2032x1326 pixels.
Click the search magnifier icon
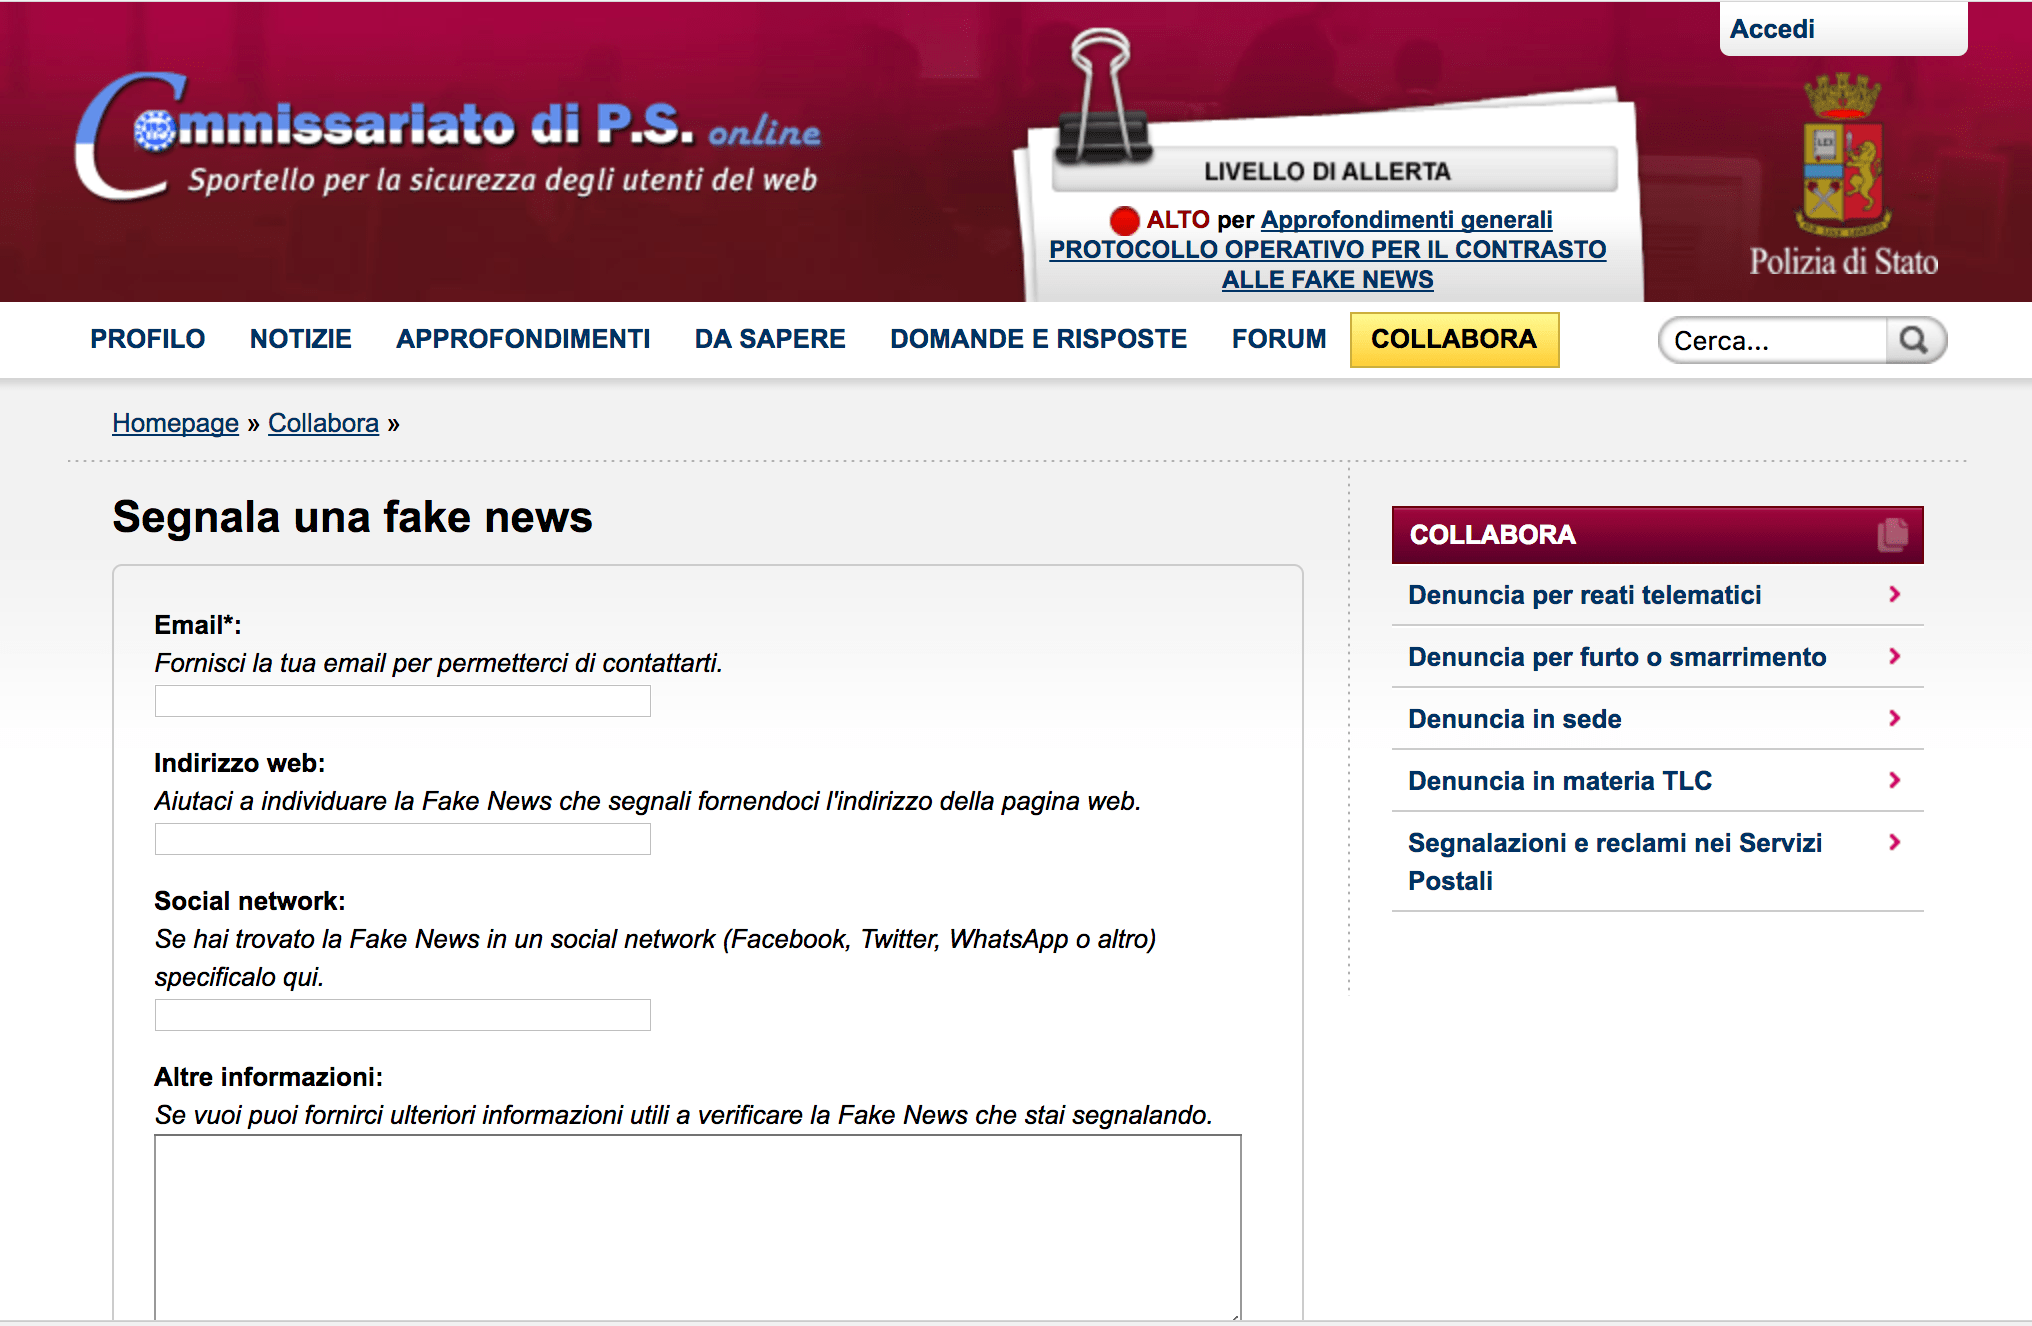[x=1914, y=340]
